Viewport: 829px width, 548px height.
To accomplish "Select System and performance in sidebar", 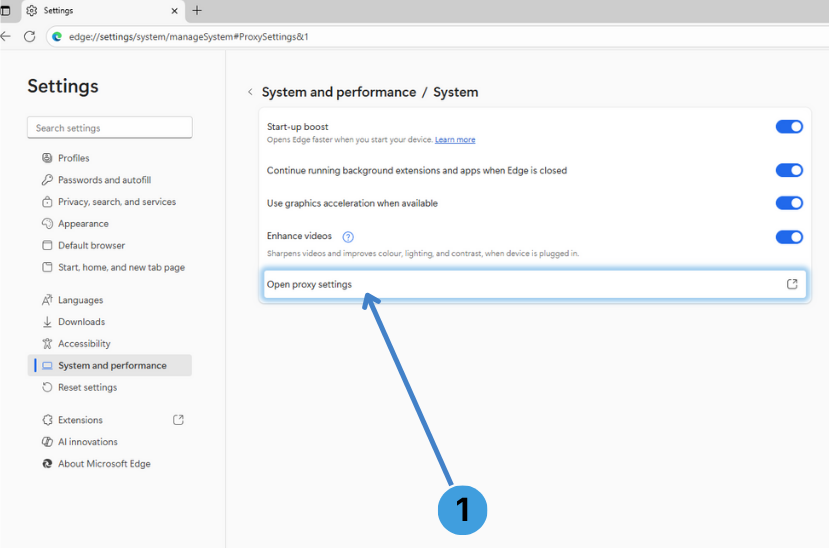I will click(109, 365).
